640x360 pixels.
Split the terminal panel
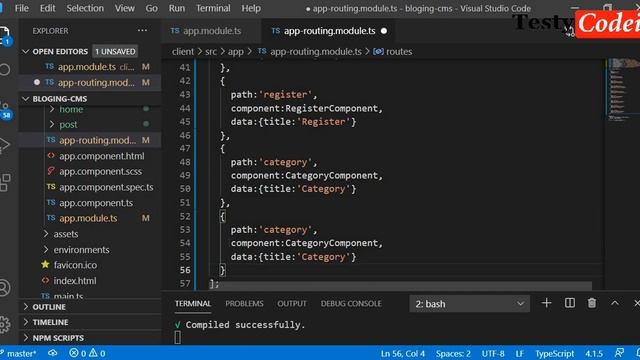tap(570, 303)
